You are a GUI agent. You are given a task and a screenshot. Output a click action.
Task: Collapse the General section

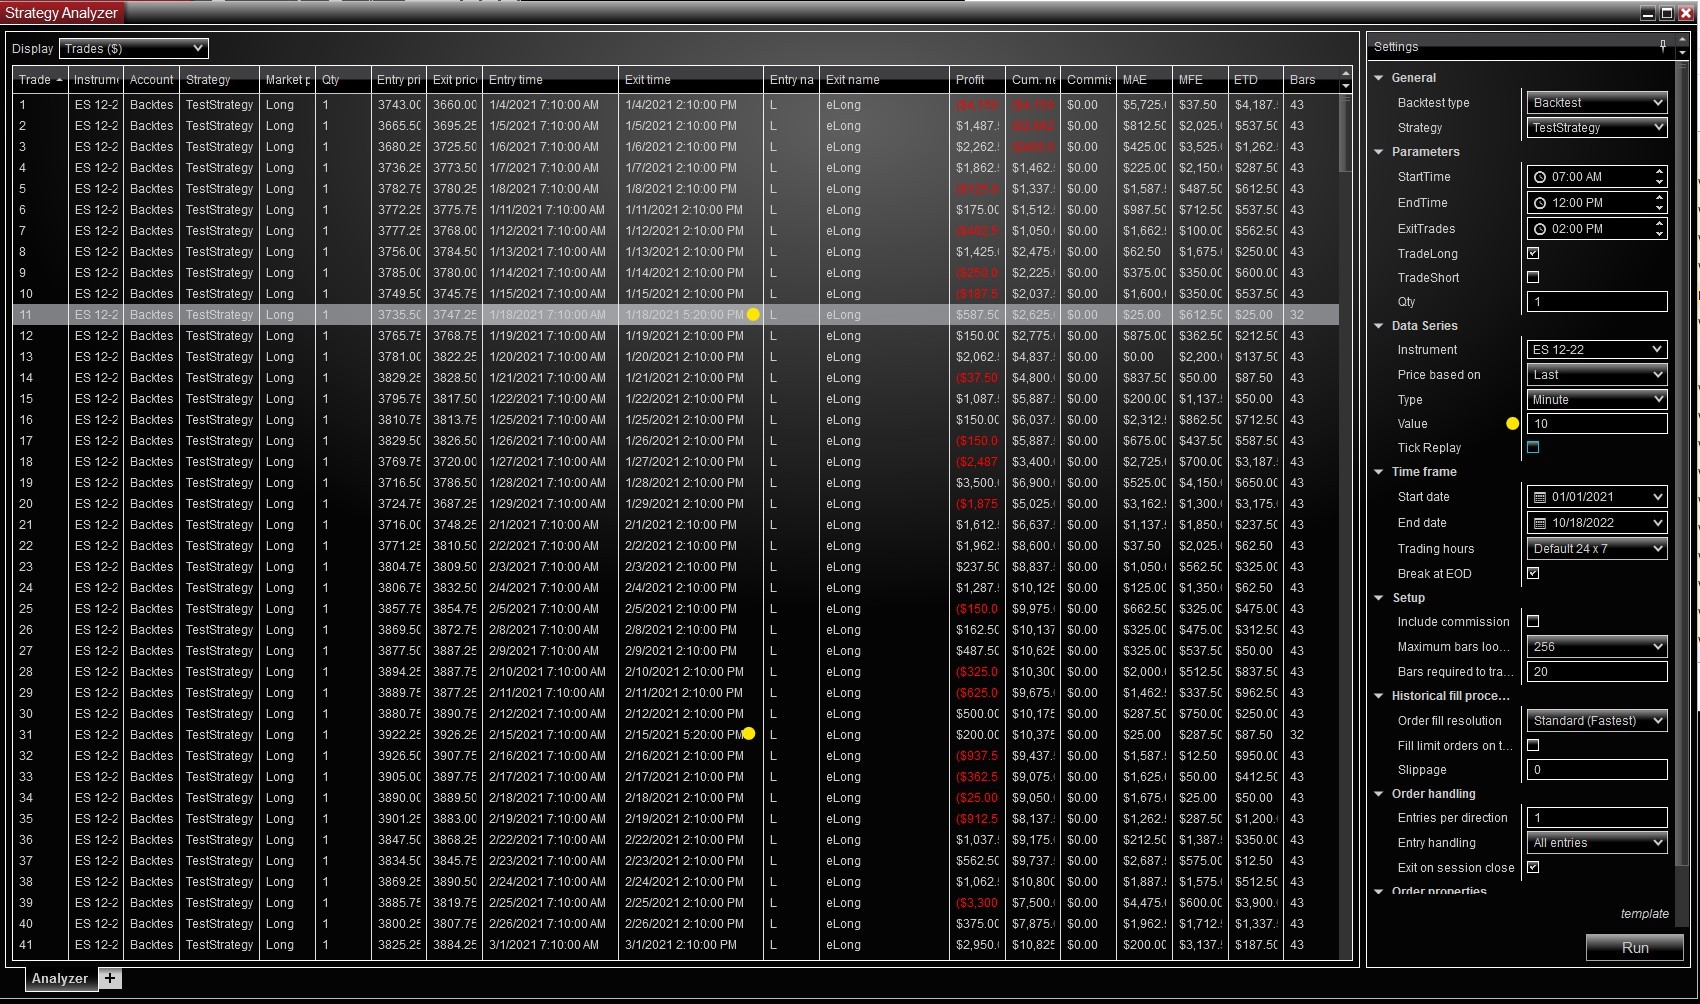point(1380,78)
